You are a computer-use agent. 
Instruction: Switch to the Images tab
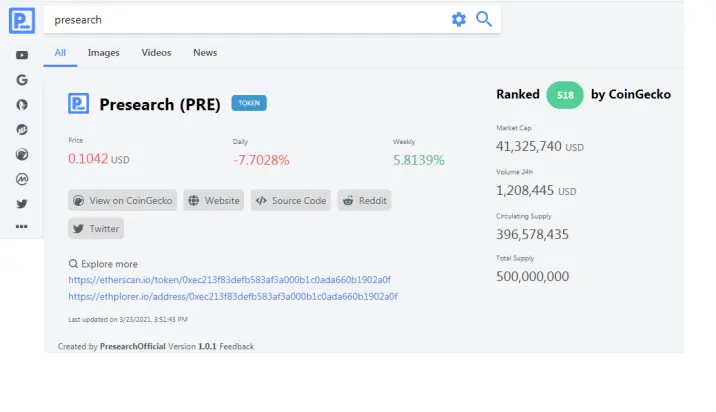coord(104,53)
